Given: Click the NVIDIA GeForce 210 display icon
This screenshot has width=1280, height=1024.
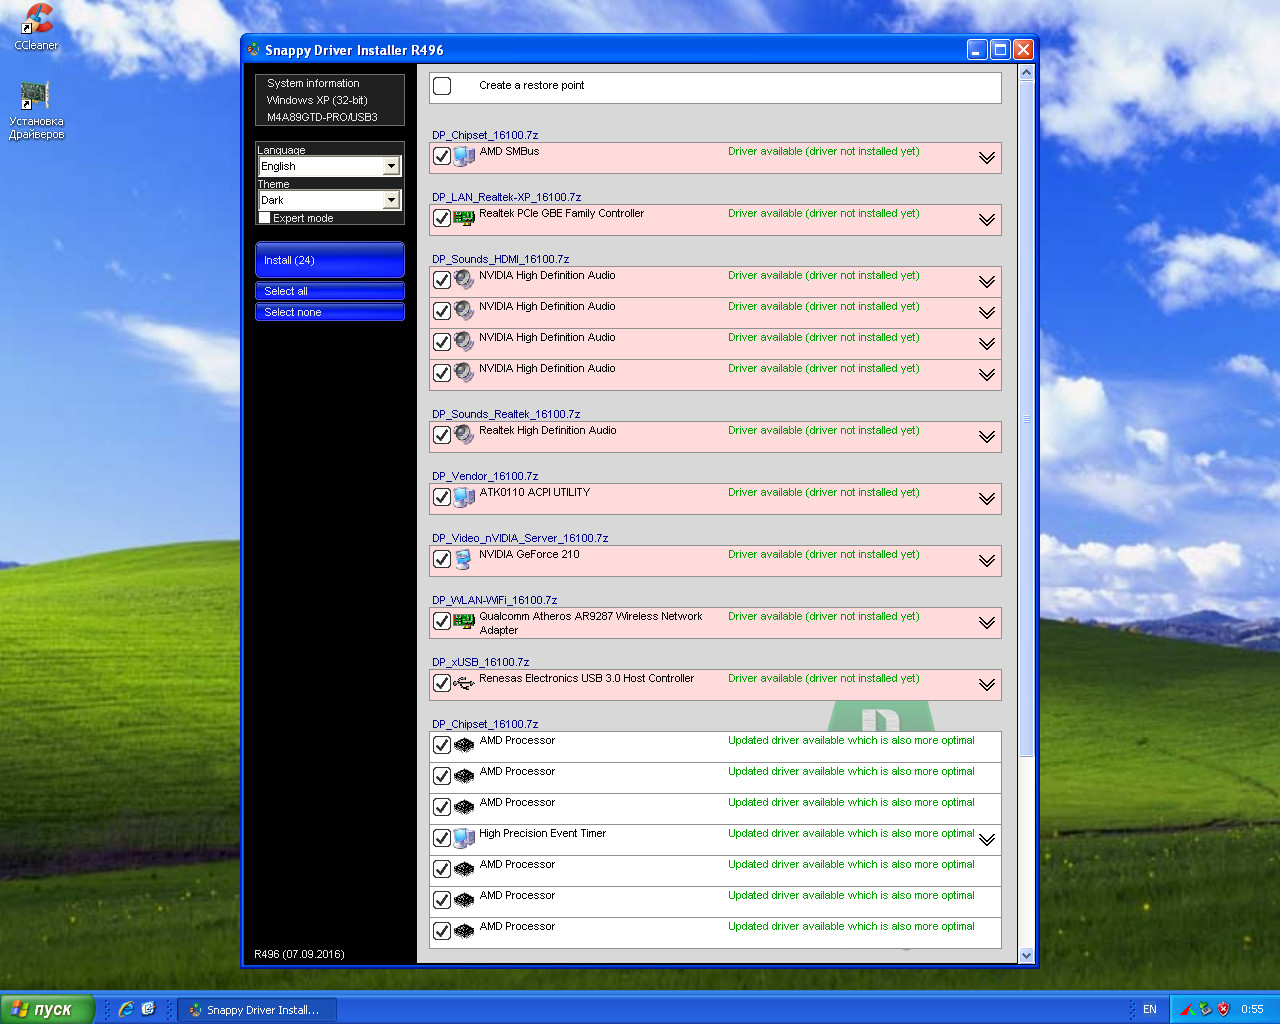Looking at the screenshot, I should (x=463, y=560).
